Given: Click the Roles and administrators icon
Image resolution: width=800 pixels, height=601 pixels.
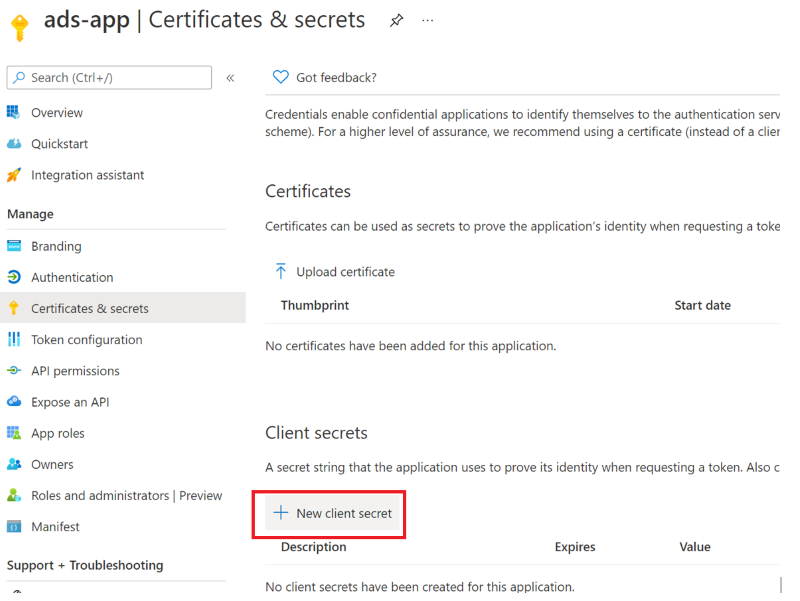Looking at the screenshot, I should point(14,495).
